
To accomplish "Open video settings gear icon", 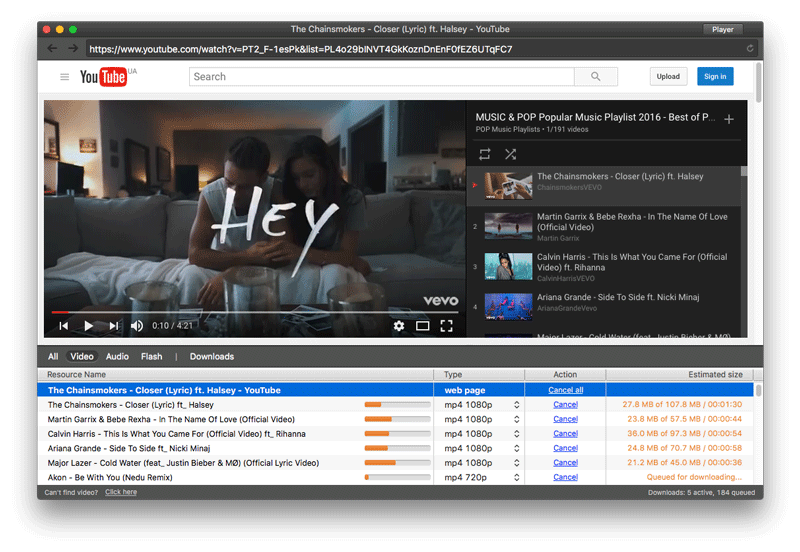I will tap(399, 325).
